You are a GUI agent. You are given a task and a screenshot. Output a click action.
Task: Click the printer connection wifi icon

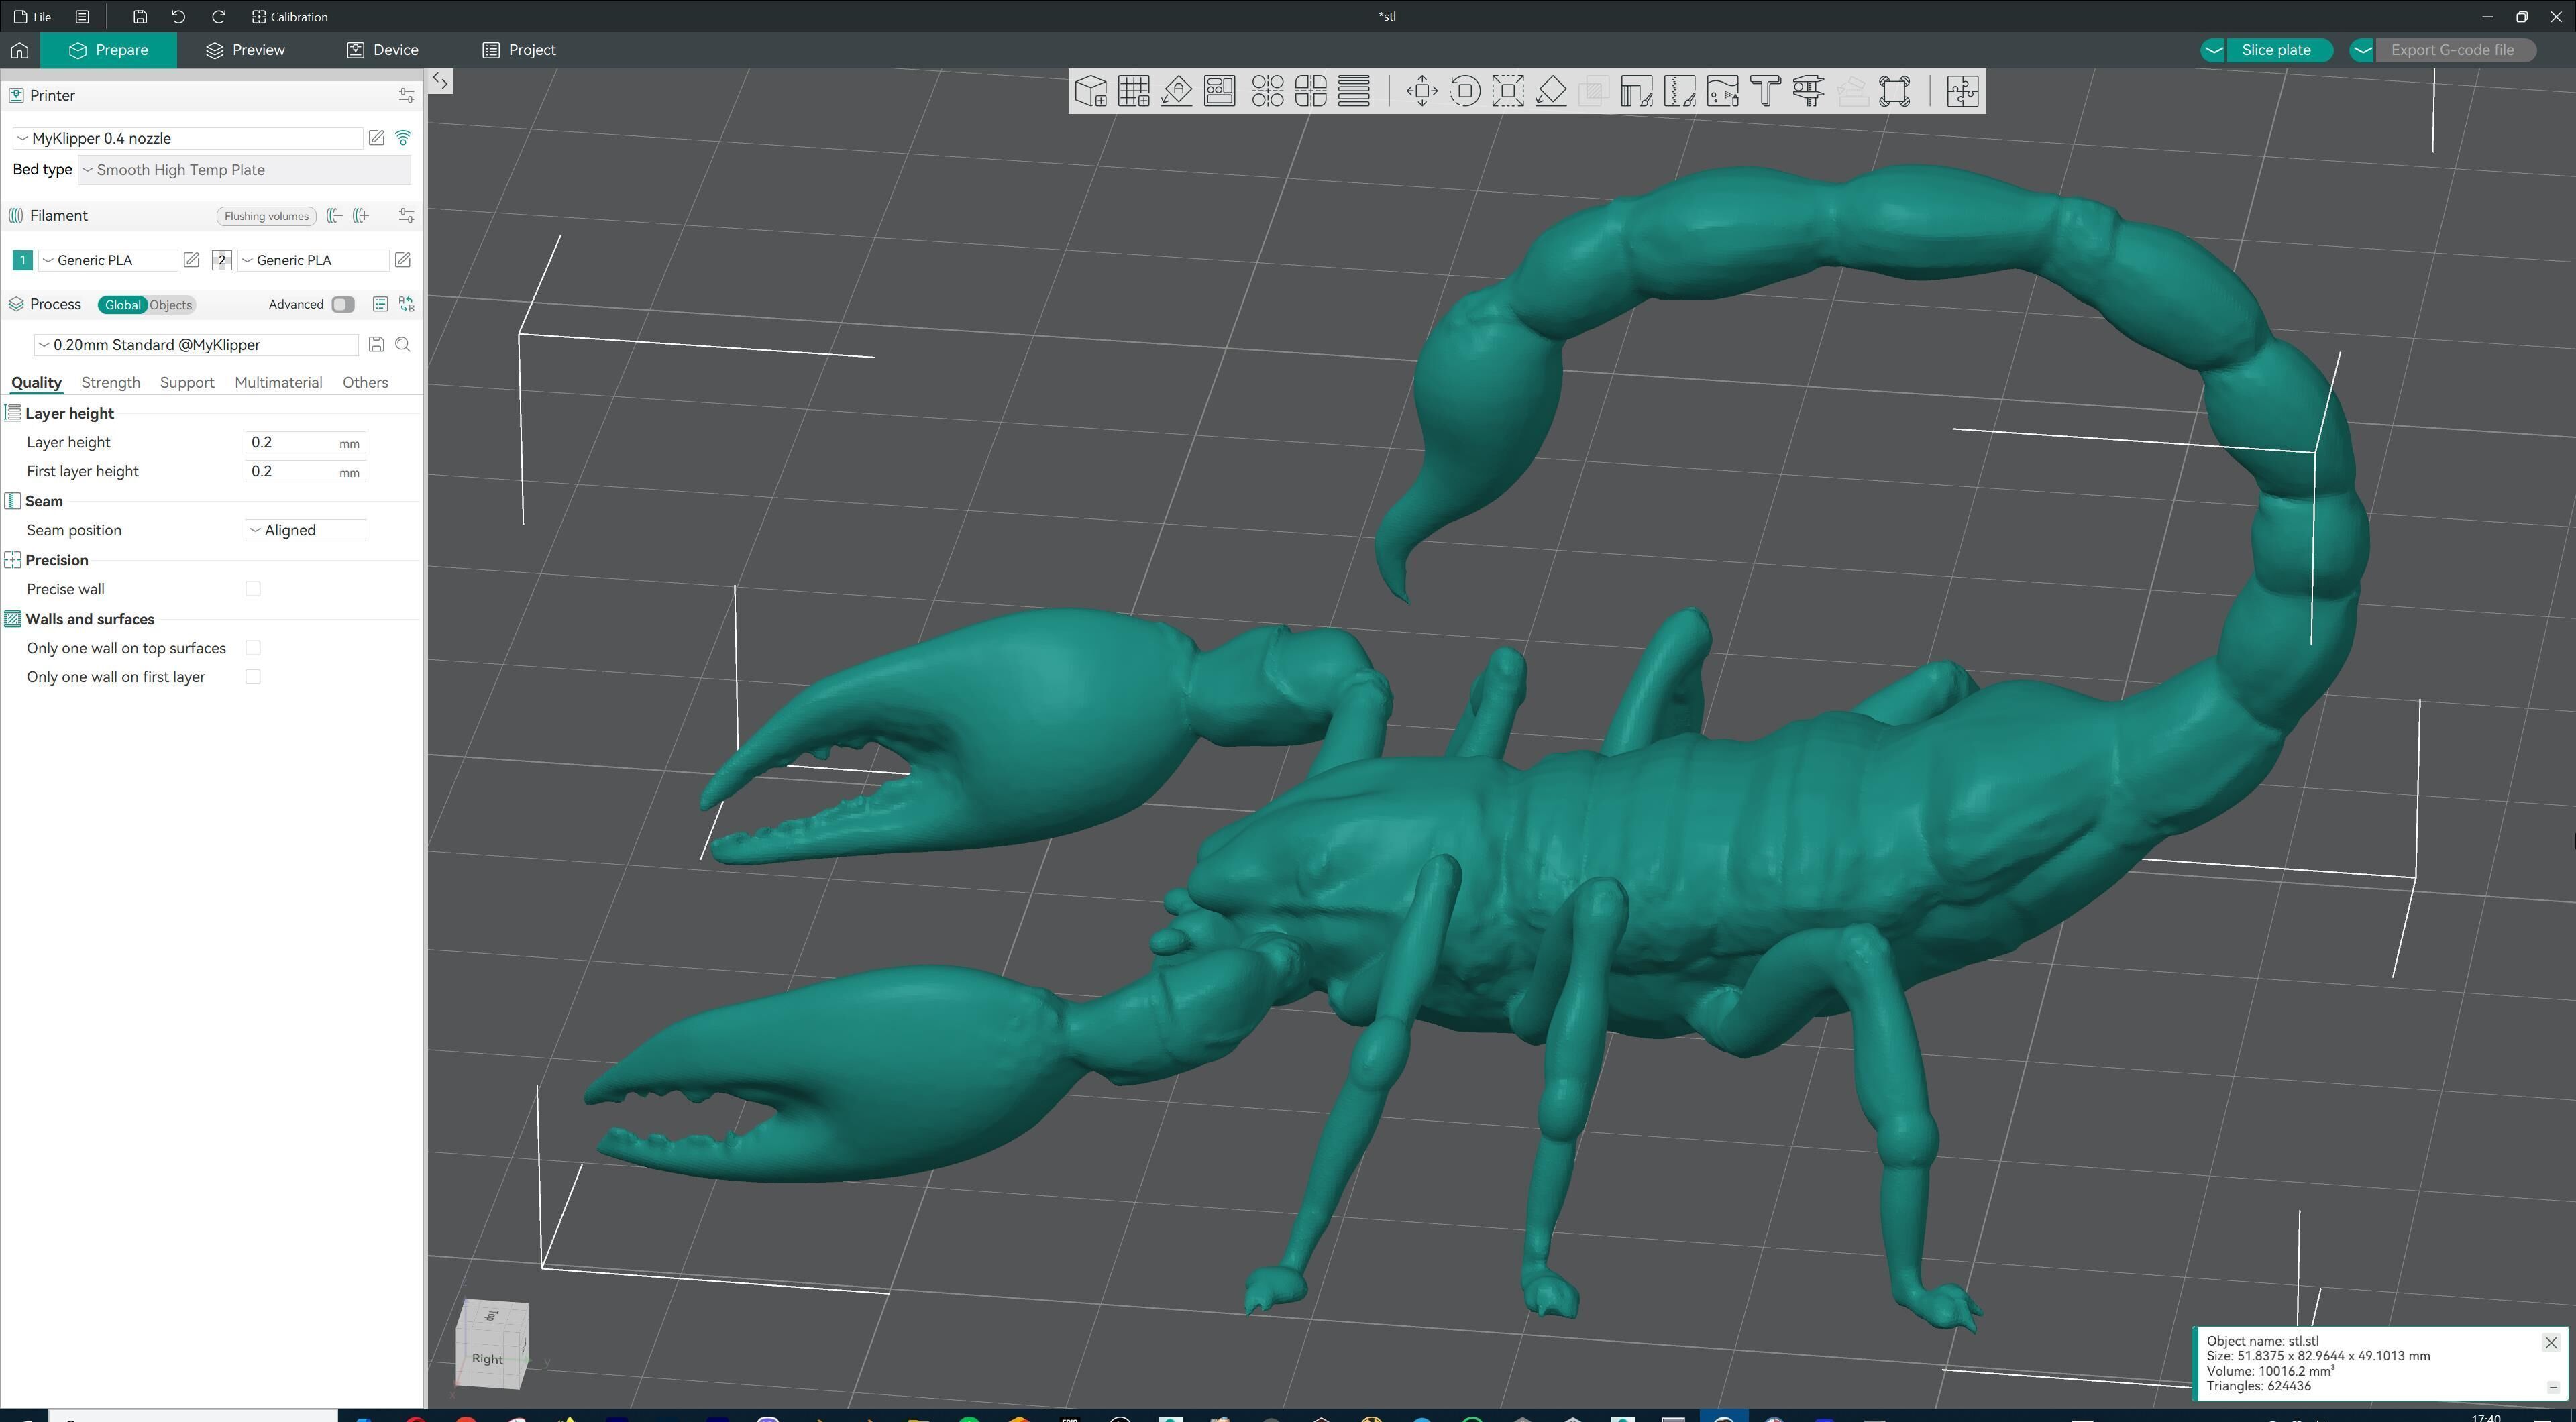click(x=403, y=138)
